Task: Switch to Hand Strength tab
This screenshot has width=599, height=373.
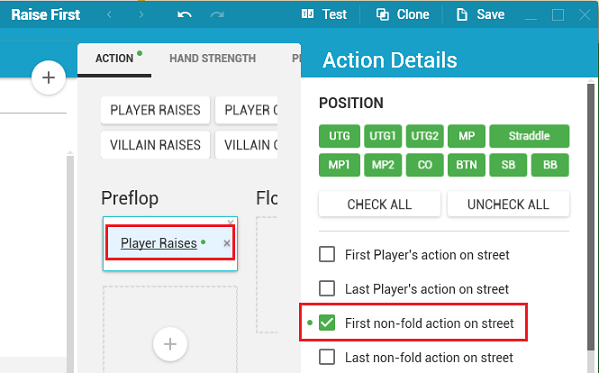Action: coord(212,58)
